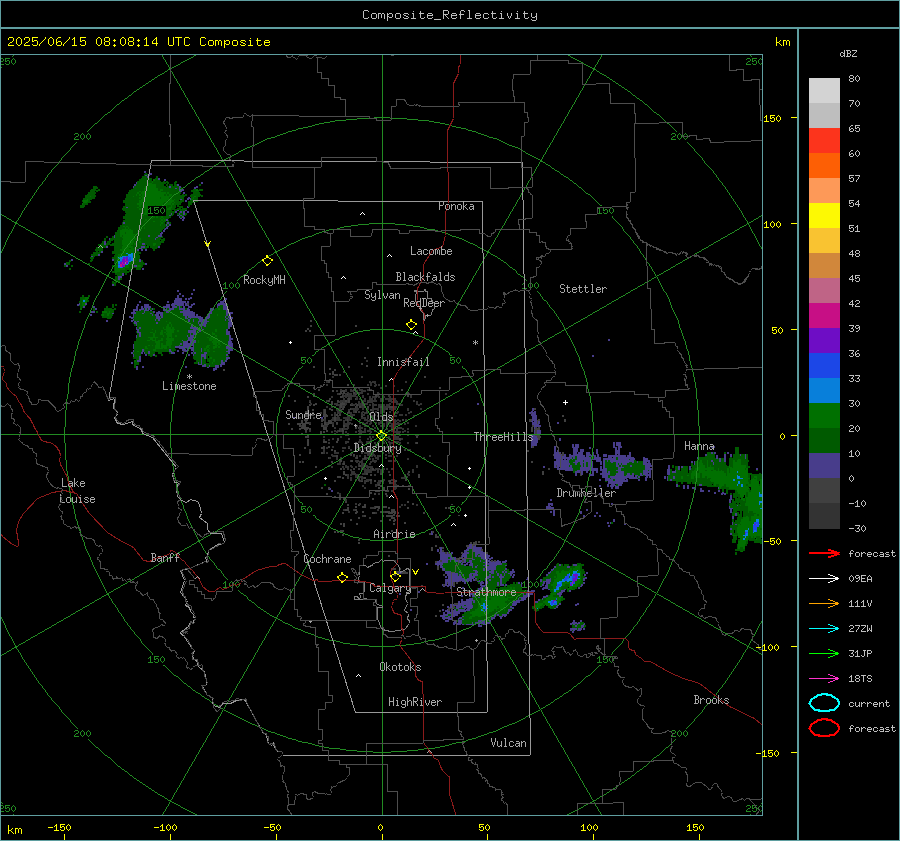Click the orange 111V arrow icon

(x=824, y=603)
